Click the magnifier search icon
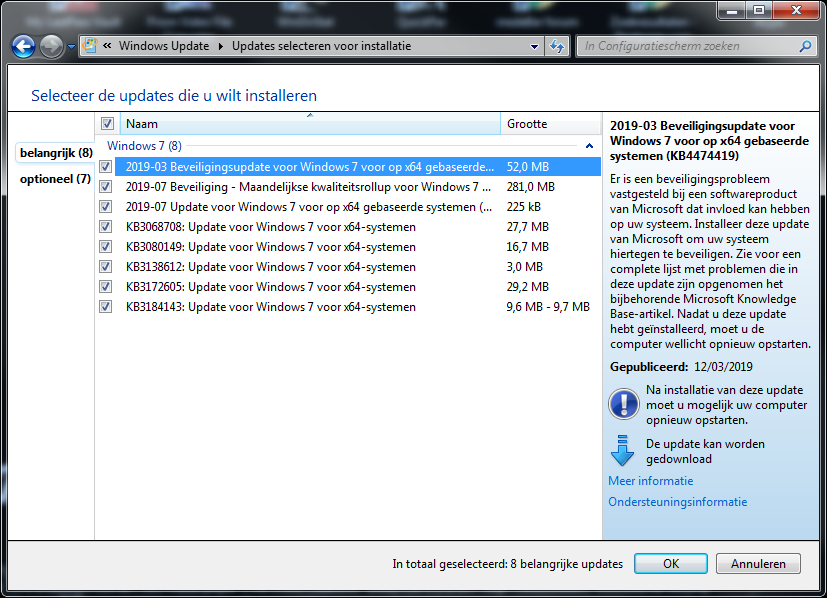Image resolution: width=827 pixels, height=598 pixels. (805, 46)
